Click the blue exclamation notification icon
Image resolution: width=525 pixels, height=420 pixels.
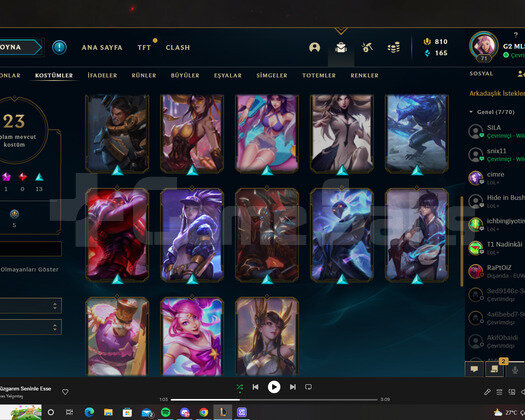59,47
